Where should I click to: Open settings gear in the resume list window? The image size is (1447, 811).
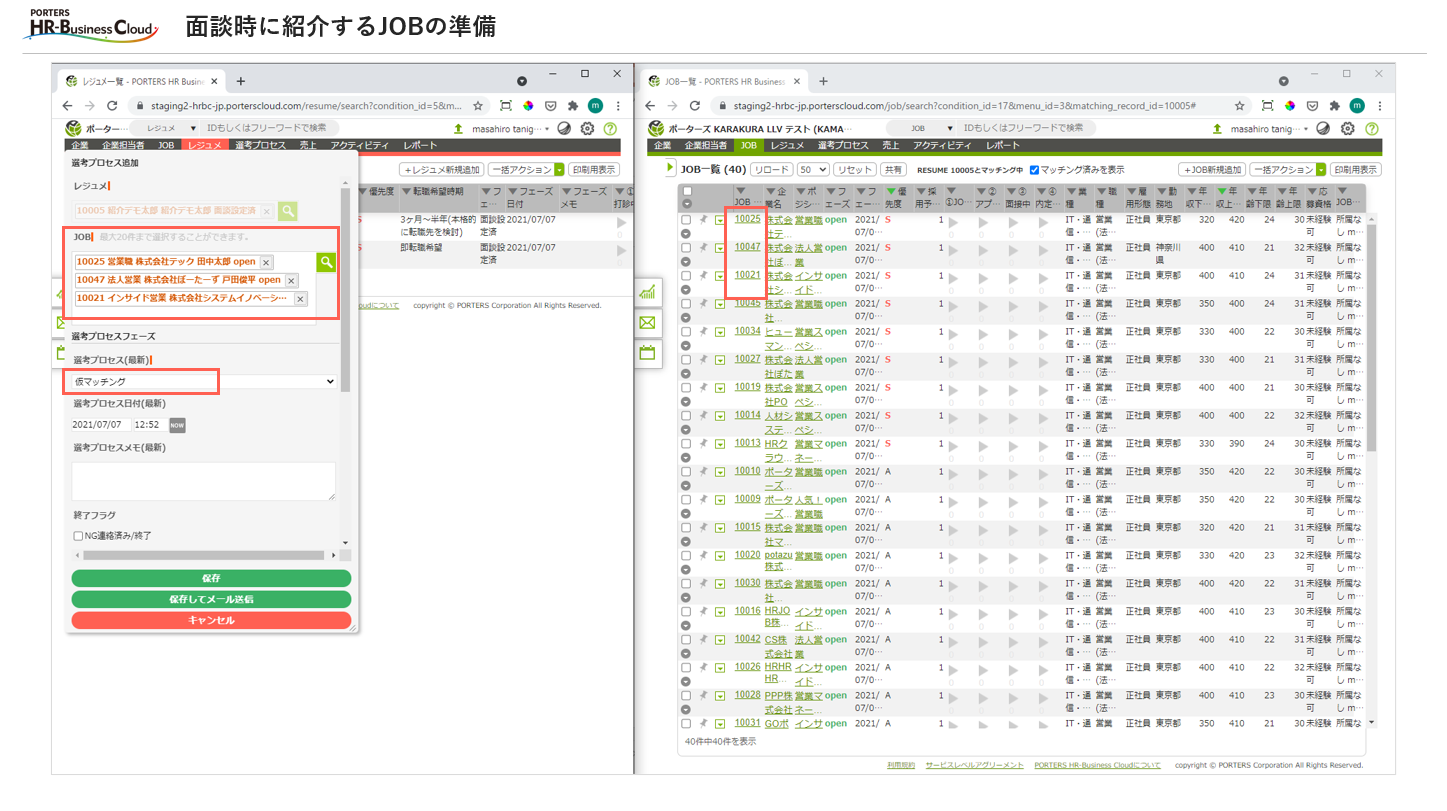tap(587, 128)
